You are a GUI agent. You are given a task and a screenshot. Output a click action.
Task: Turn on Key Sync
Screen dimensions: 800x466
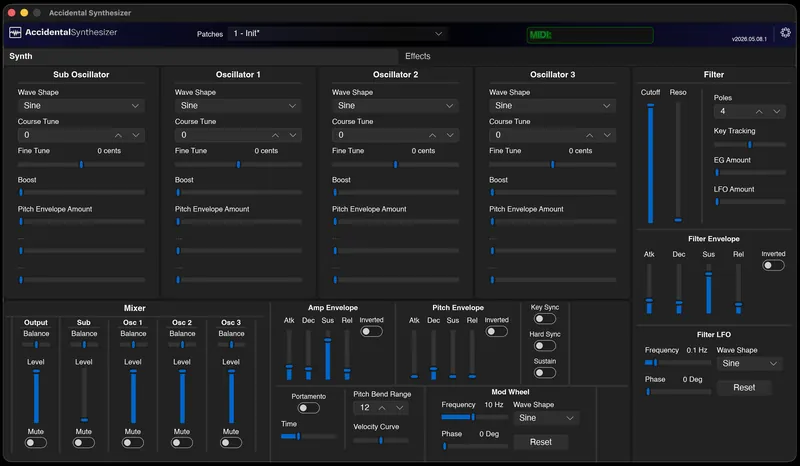(x=544, y=318)
